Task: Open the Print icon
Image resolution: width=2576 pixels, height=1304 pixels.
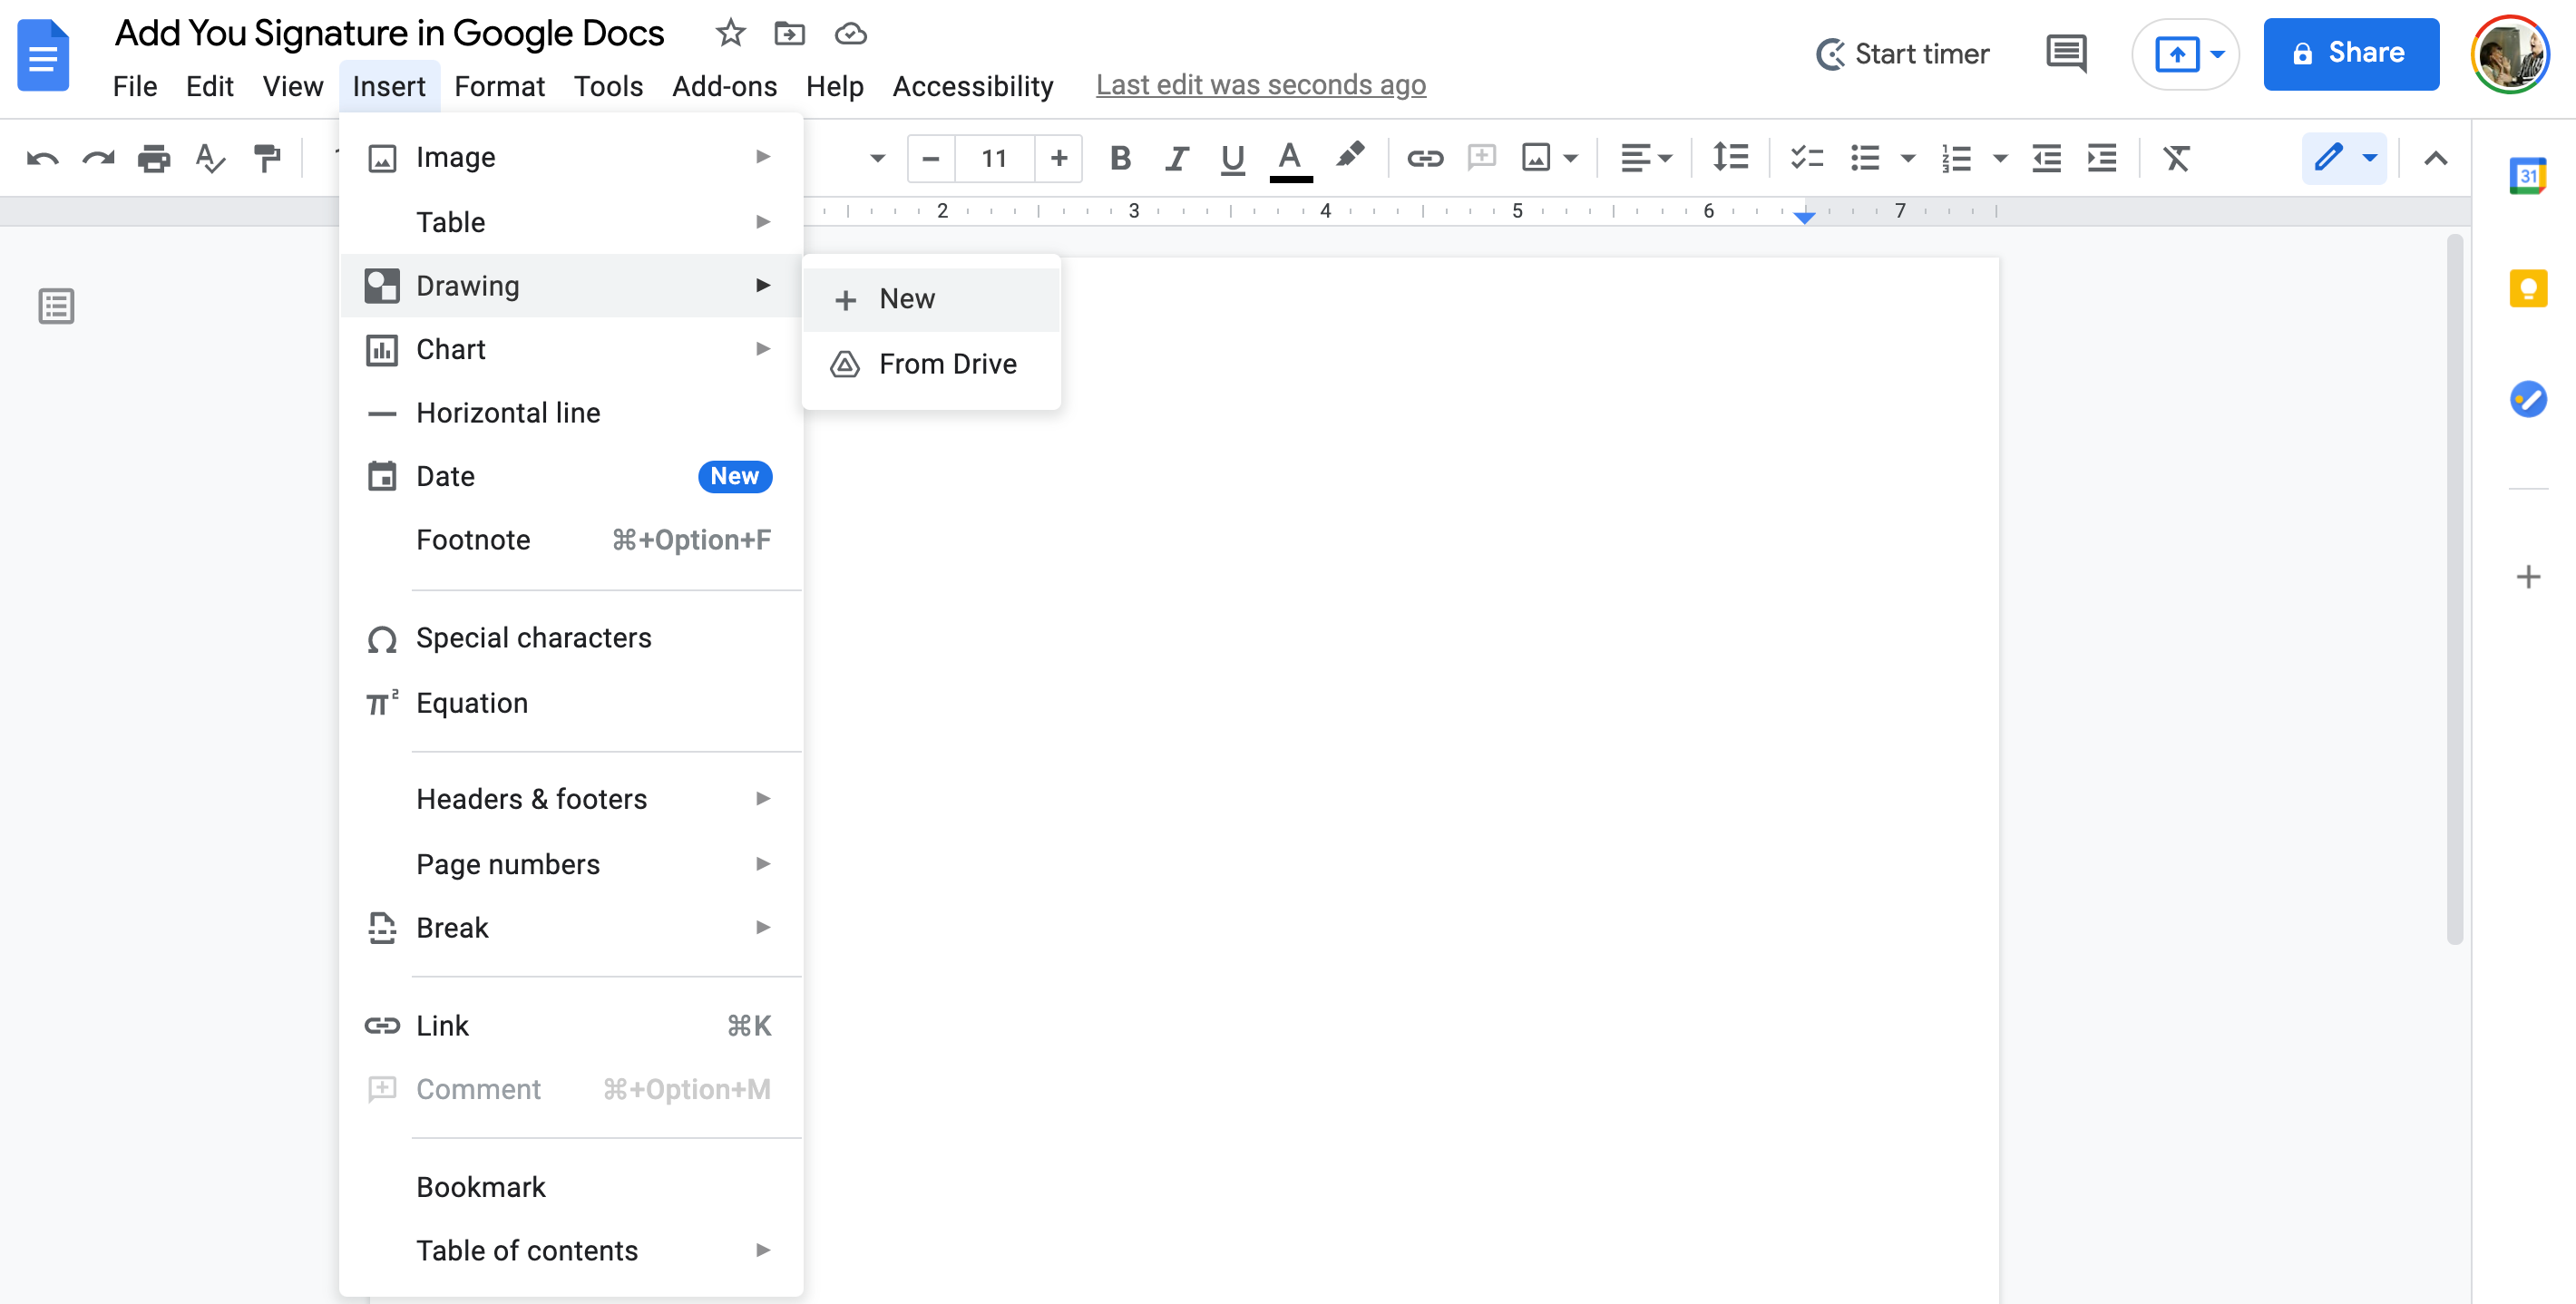Action: [153, 158]
